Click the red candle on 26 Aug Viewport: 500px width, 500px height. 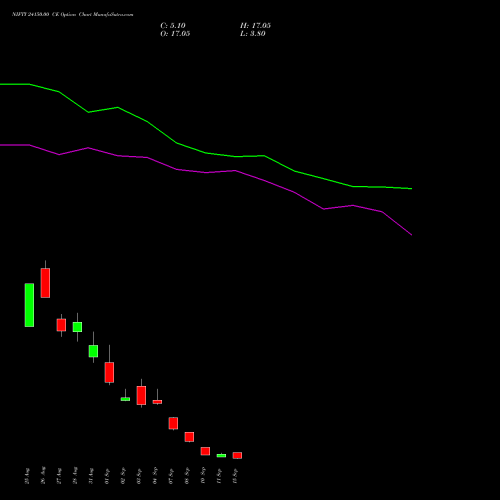45,283
